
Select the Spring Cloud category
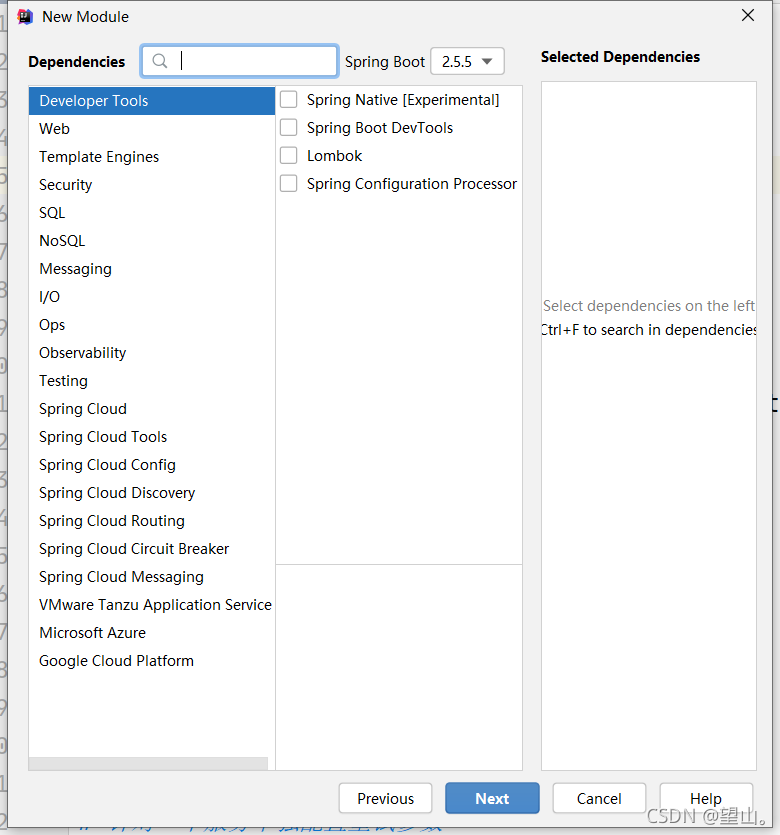(152, 409)
